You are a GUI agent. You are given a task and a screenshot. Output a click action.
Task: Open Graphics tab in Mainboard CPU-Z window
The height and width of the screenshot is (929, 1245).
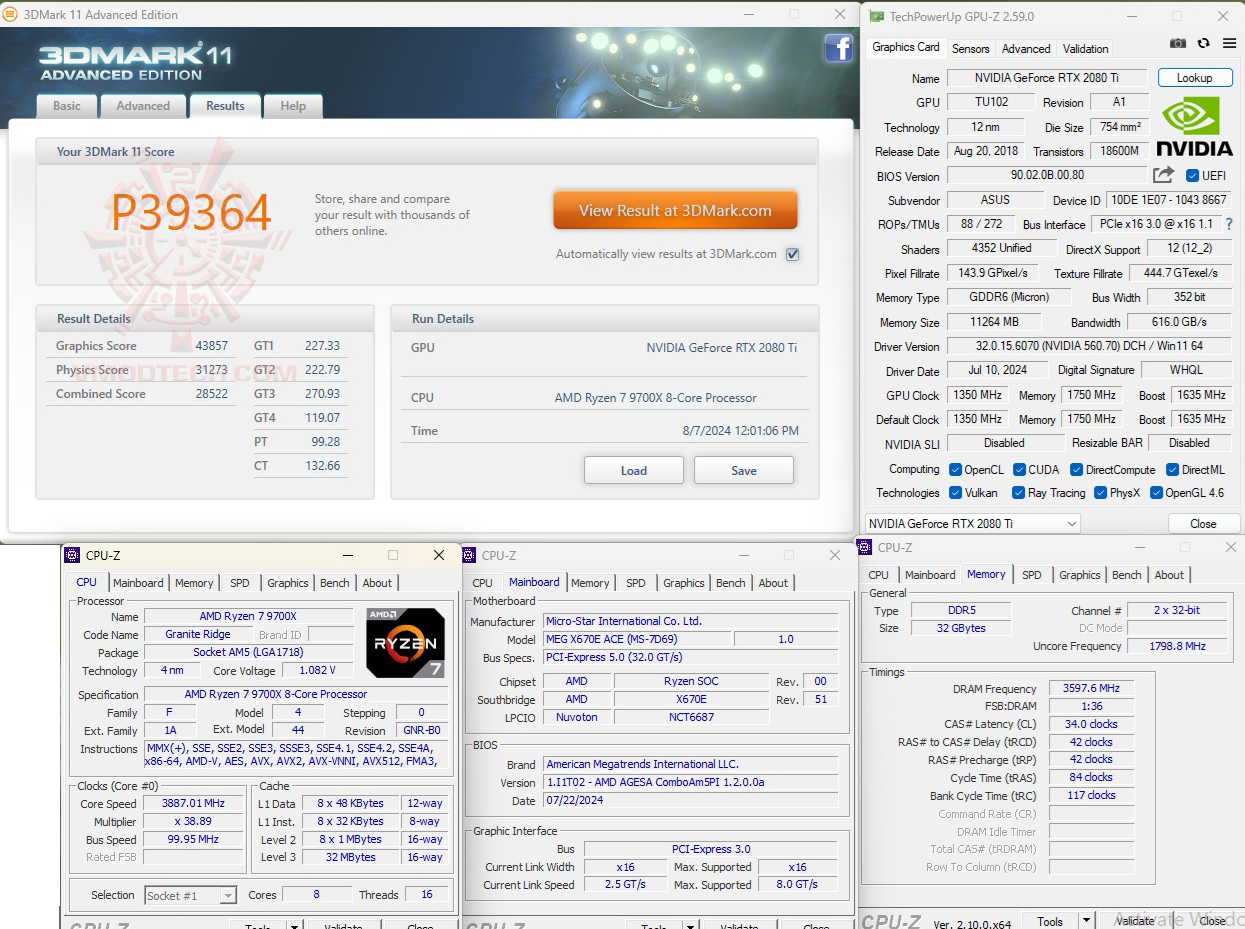[684, 583]
